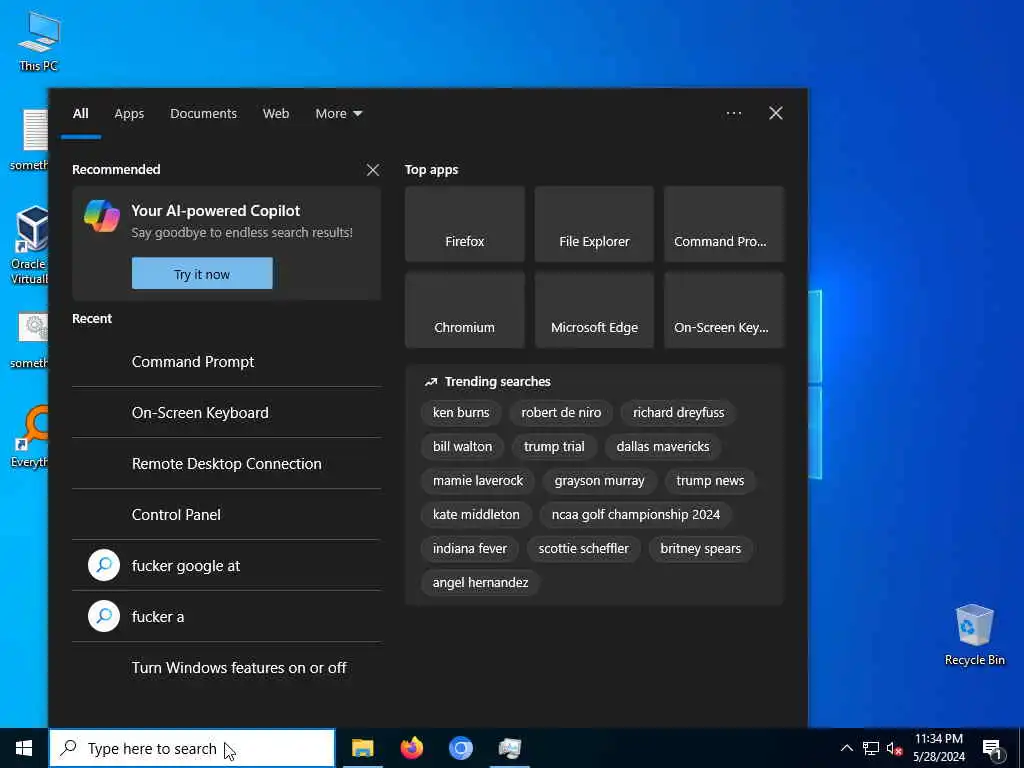Open Control Panel from the Recent list
This screenshot has height=768, width=1024.
pyautogui.click(x=227, y=515)
